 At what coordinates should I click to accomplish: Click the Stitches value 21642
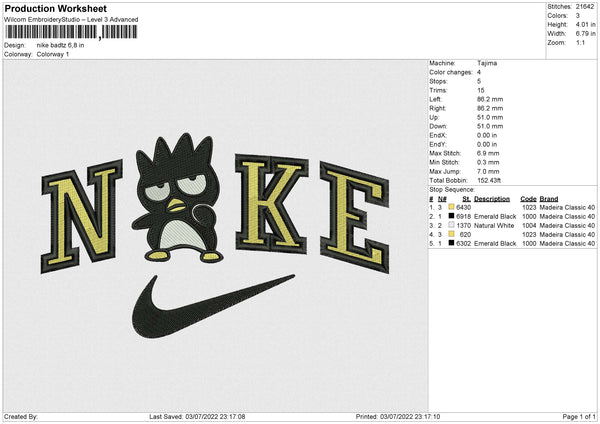pyautogui.click(x=585, y=7)
